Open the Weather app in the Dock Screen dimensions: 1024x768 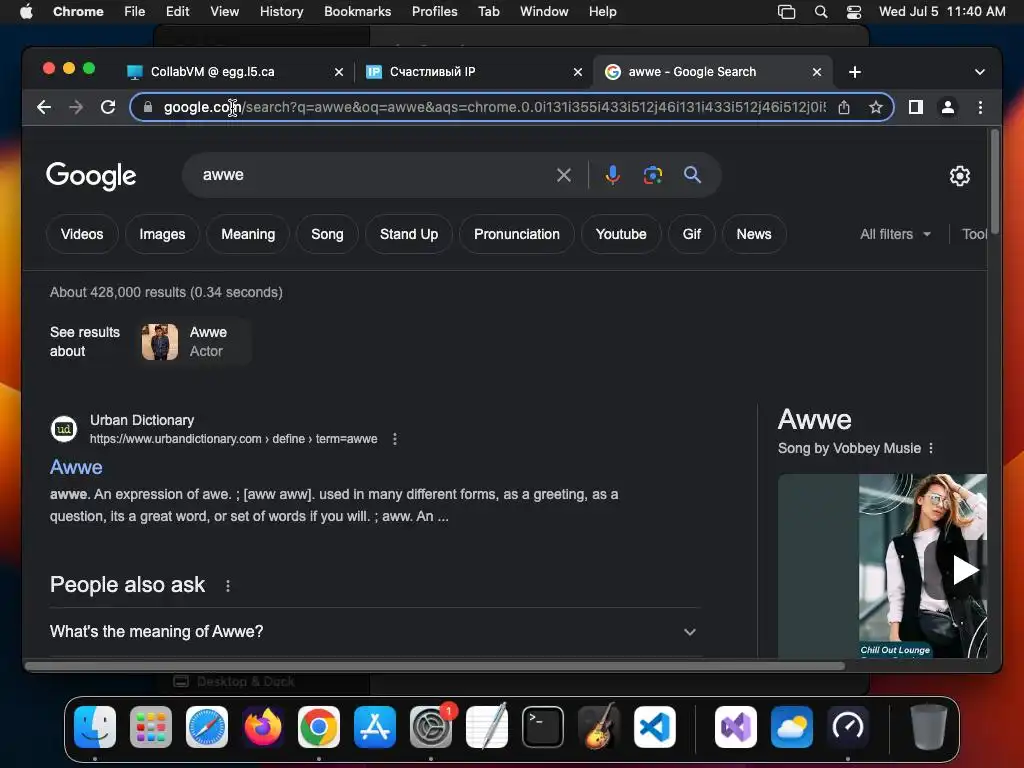(x=792, y=726)
